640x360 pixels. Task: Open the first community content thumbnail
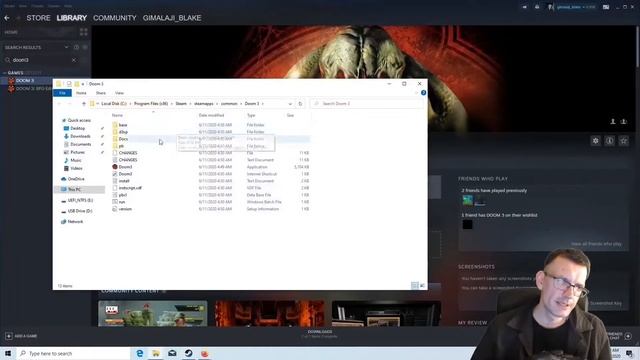153,313
